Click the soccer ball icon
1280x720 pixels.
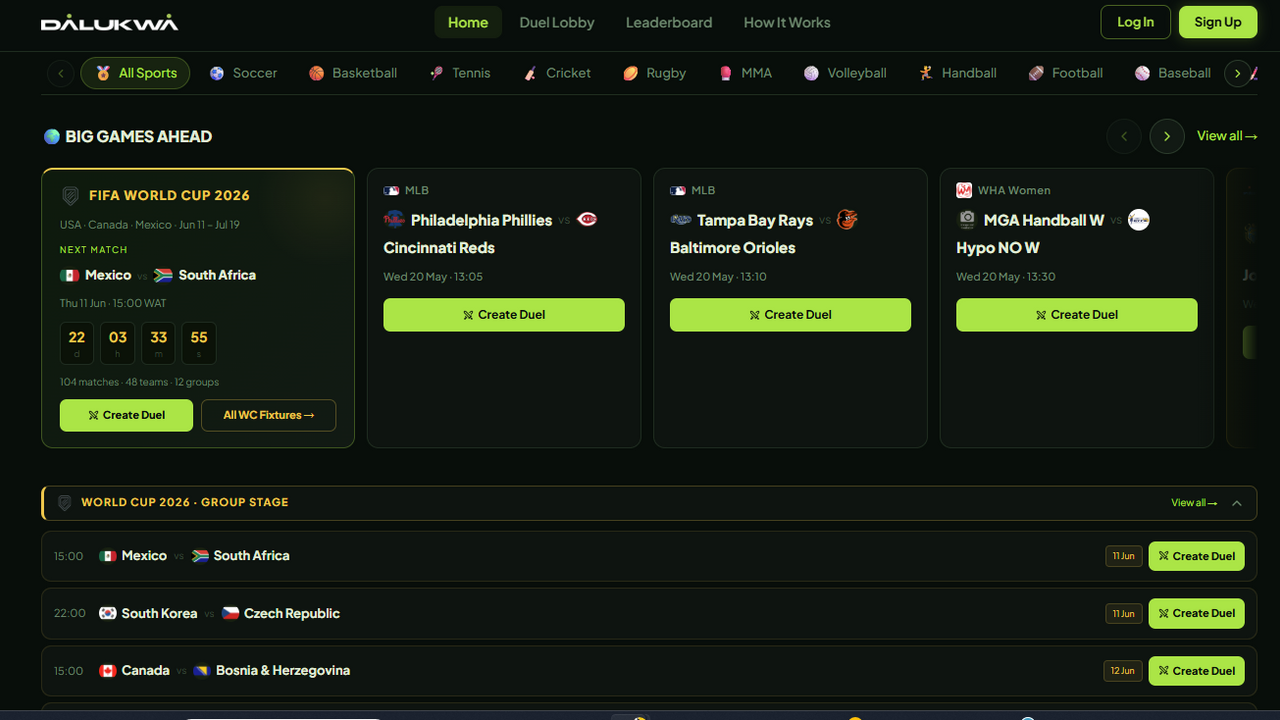[217, 73]
